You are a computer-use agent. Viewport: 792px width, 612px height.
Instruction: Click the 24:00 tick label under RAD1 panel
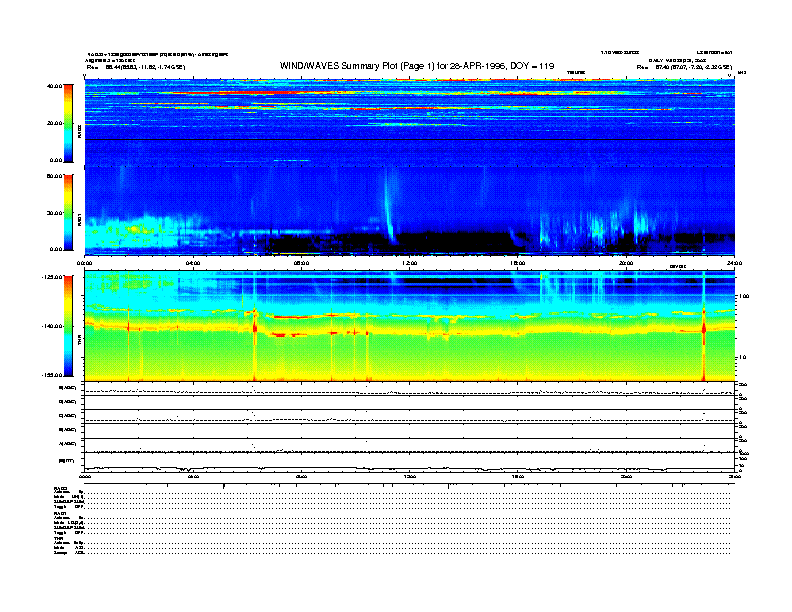click(x=734, y=263)
